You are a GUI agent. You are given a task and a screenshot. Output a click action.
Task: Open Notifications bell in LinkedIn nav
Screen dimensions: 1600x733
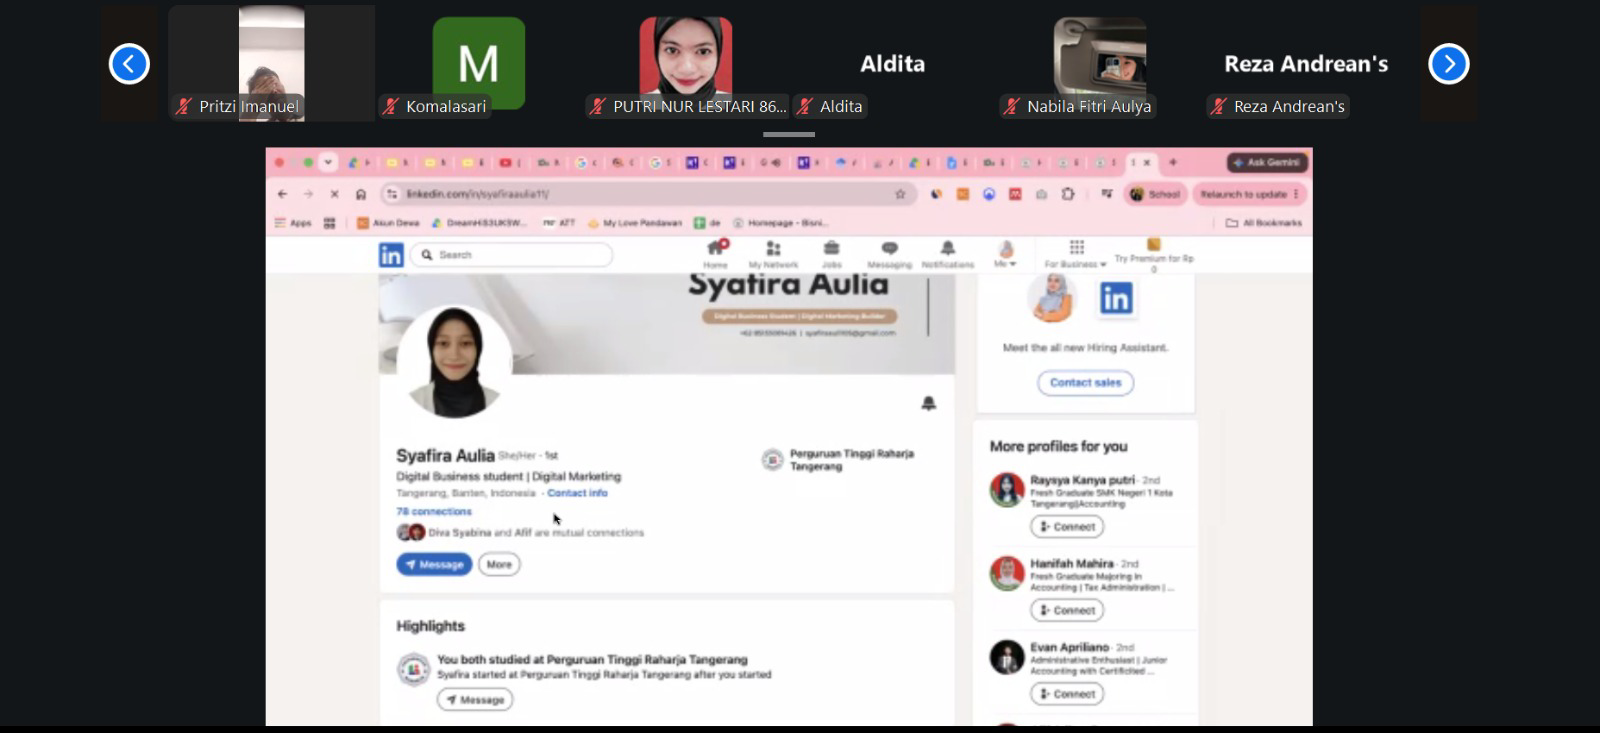pyautogui.click(x=947, y=254)
